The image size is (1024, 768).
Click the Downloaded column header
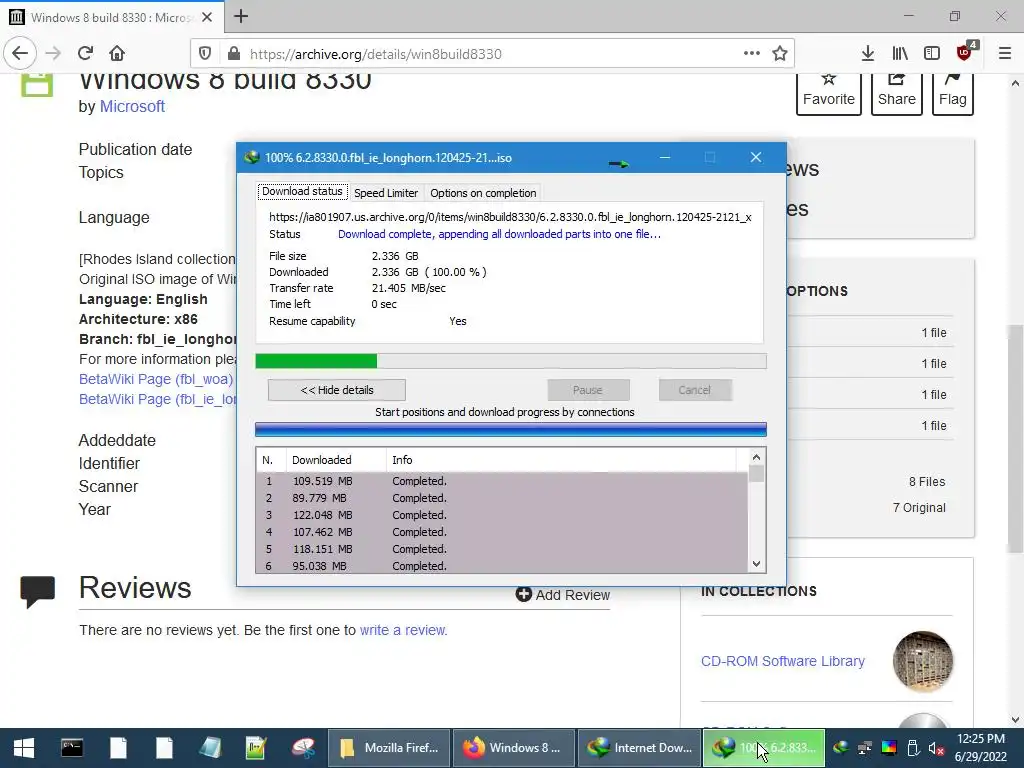point(336,460)
